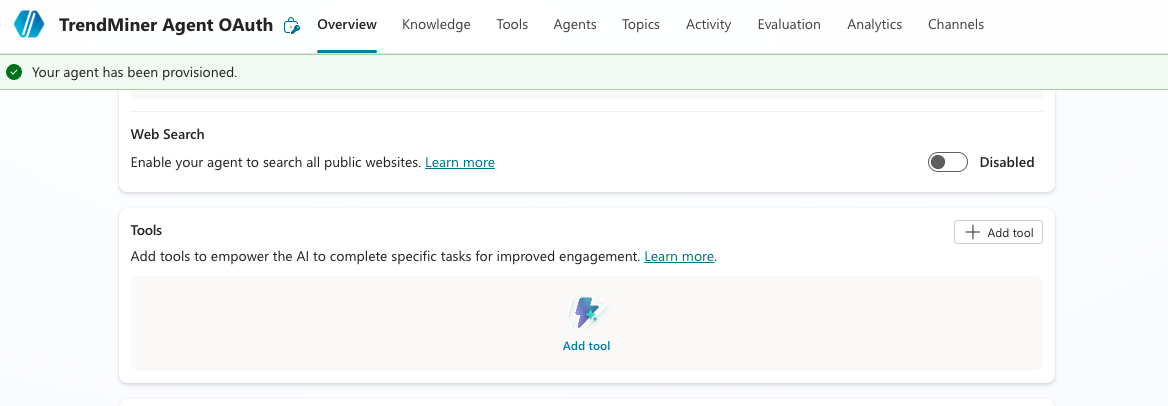Click the Disabled status label
The height and width of the screenshot is (406, 1168).
[x=1007, y=162]
